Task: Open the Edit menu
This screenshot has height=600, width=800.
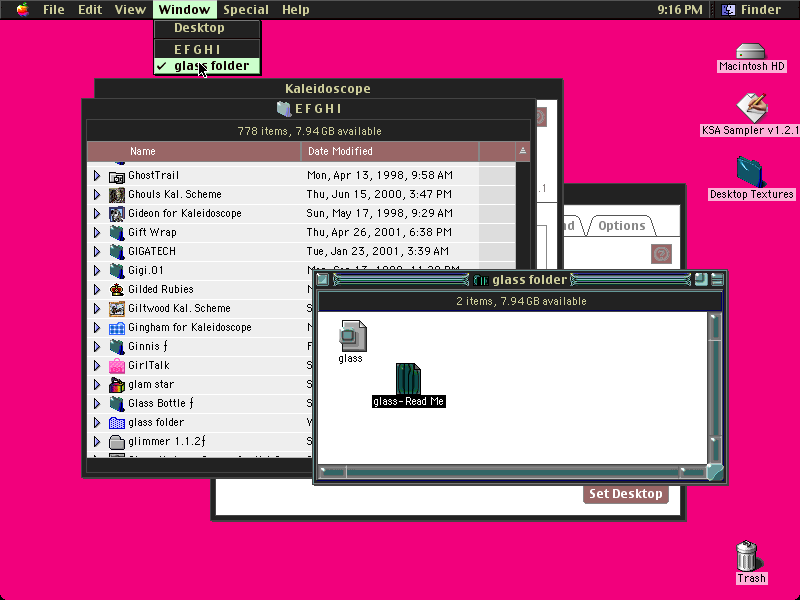Action: (x=90, y=10)
